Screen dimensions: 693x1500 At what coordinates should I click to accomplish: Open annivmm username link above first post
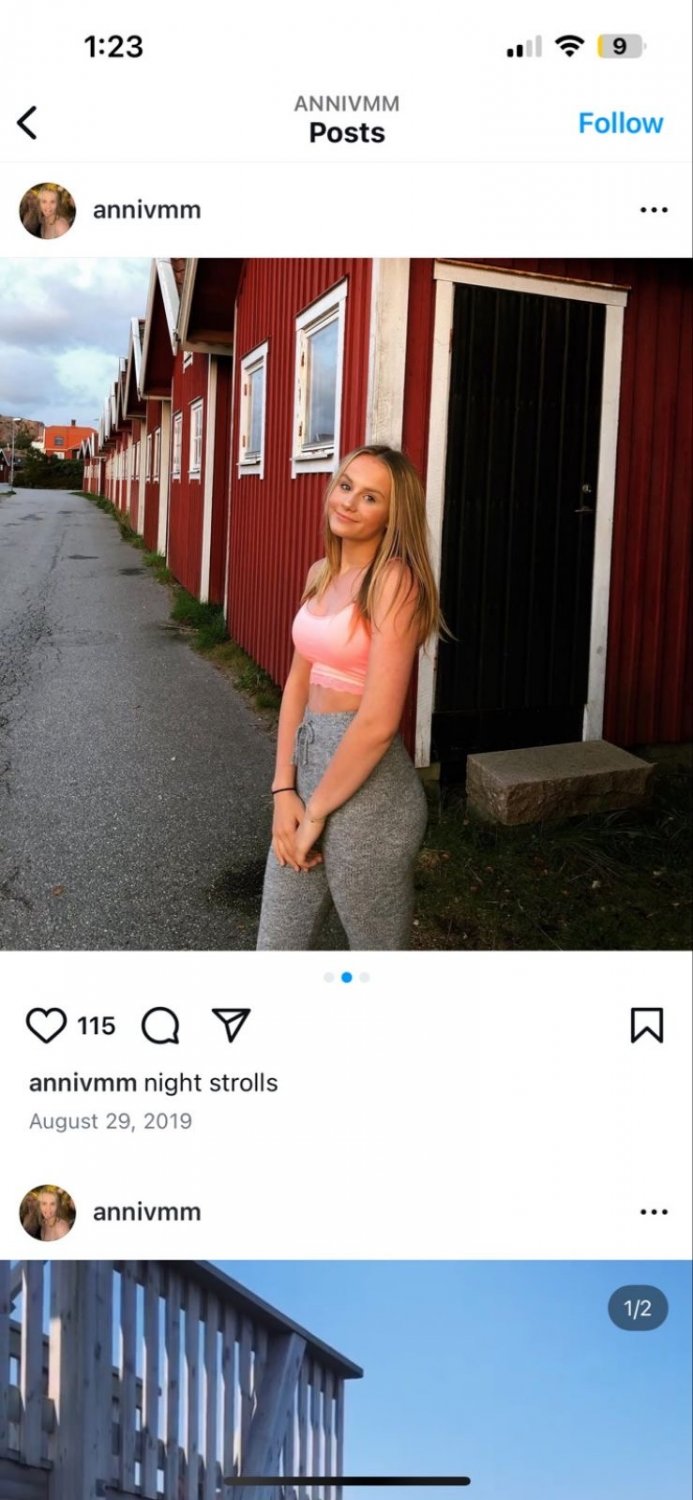pyautogui.click(x=147, y=210)
